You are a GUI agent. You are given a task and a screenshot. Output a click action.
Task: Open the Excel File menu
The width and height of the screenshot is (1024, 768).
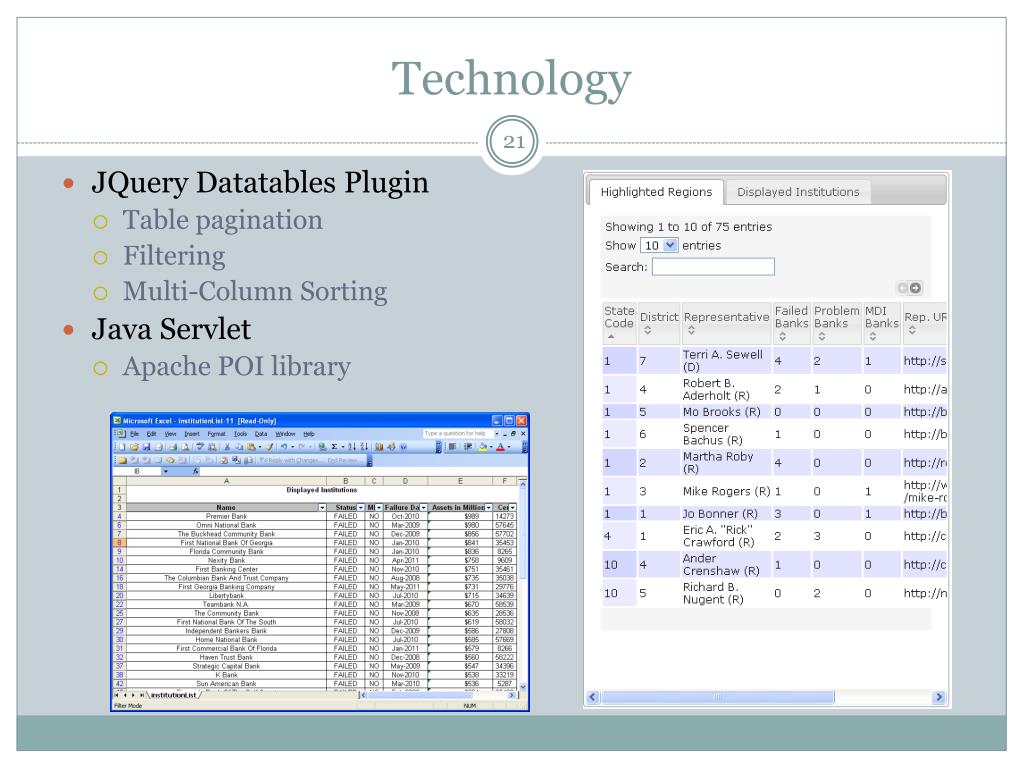[135, 434]
